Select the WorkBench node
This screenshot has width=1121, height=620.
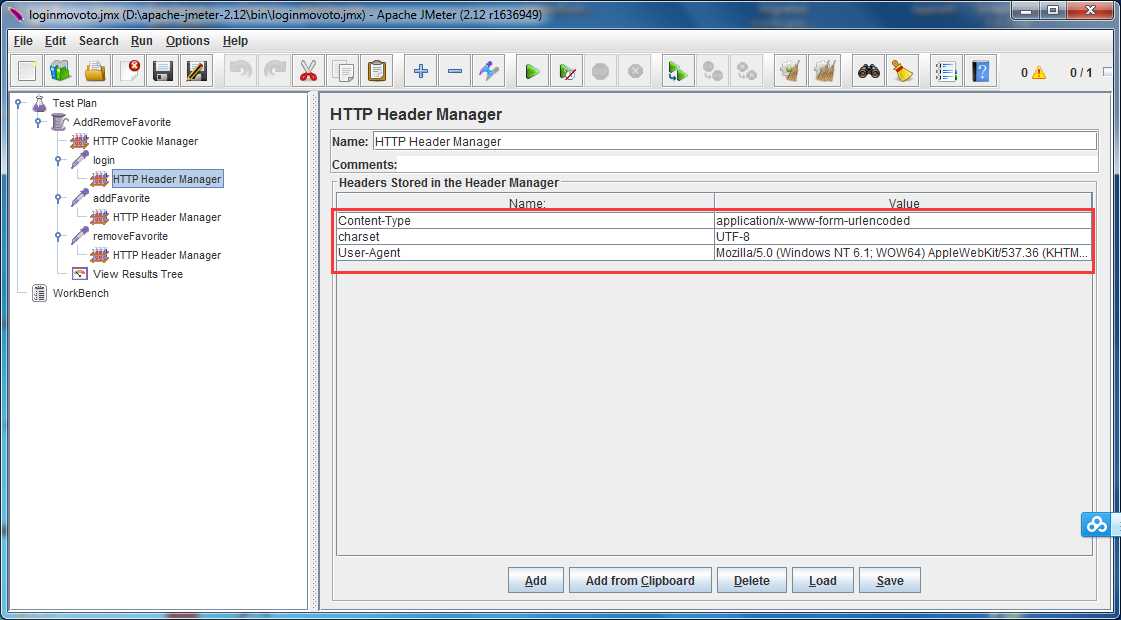point(81,293)
